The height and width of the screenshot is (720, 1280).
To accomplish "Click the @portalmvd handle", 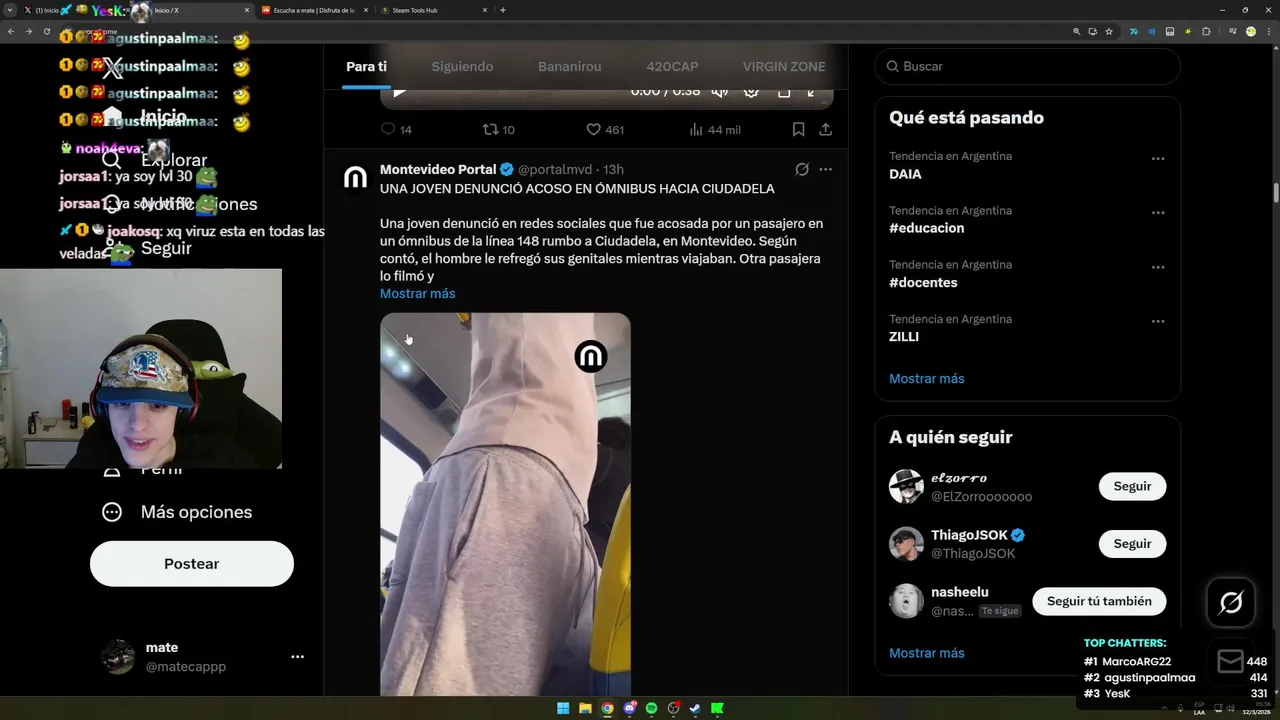I will (555, 170).
